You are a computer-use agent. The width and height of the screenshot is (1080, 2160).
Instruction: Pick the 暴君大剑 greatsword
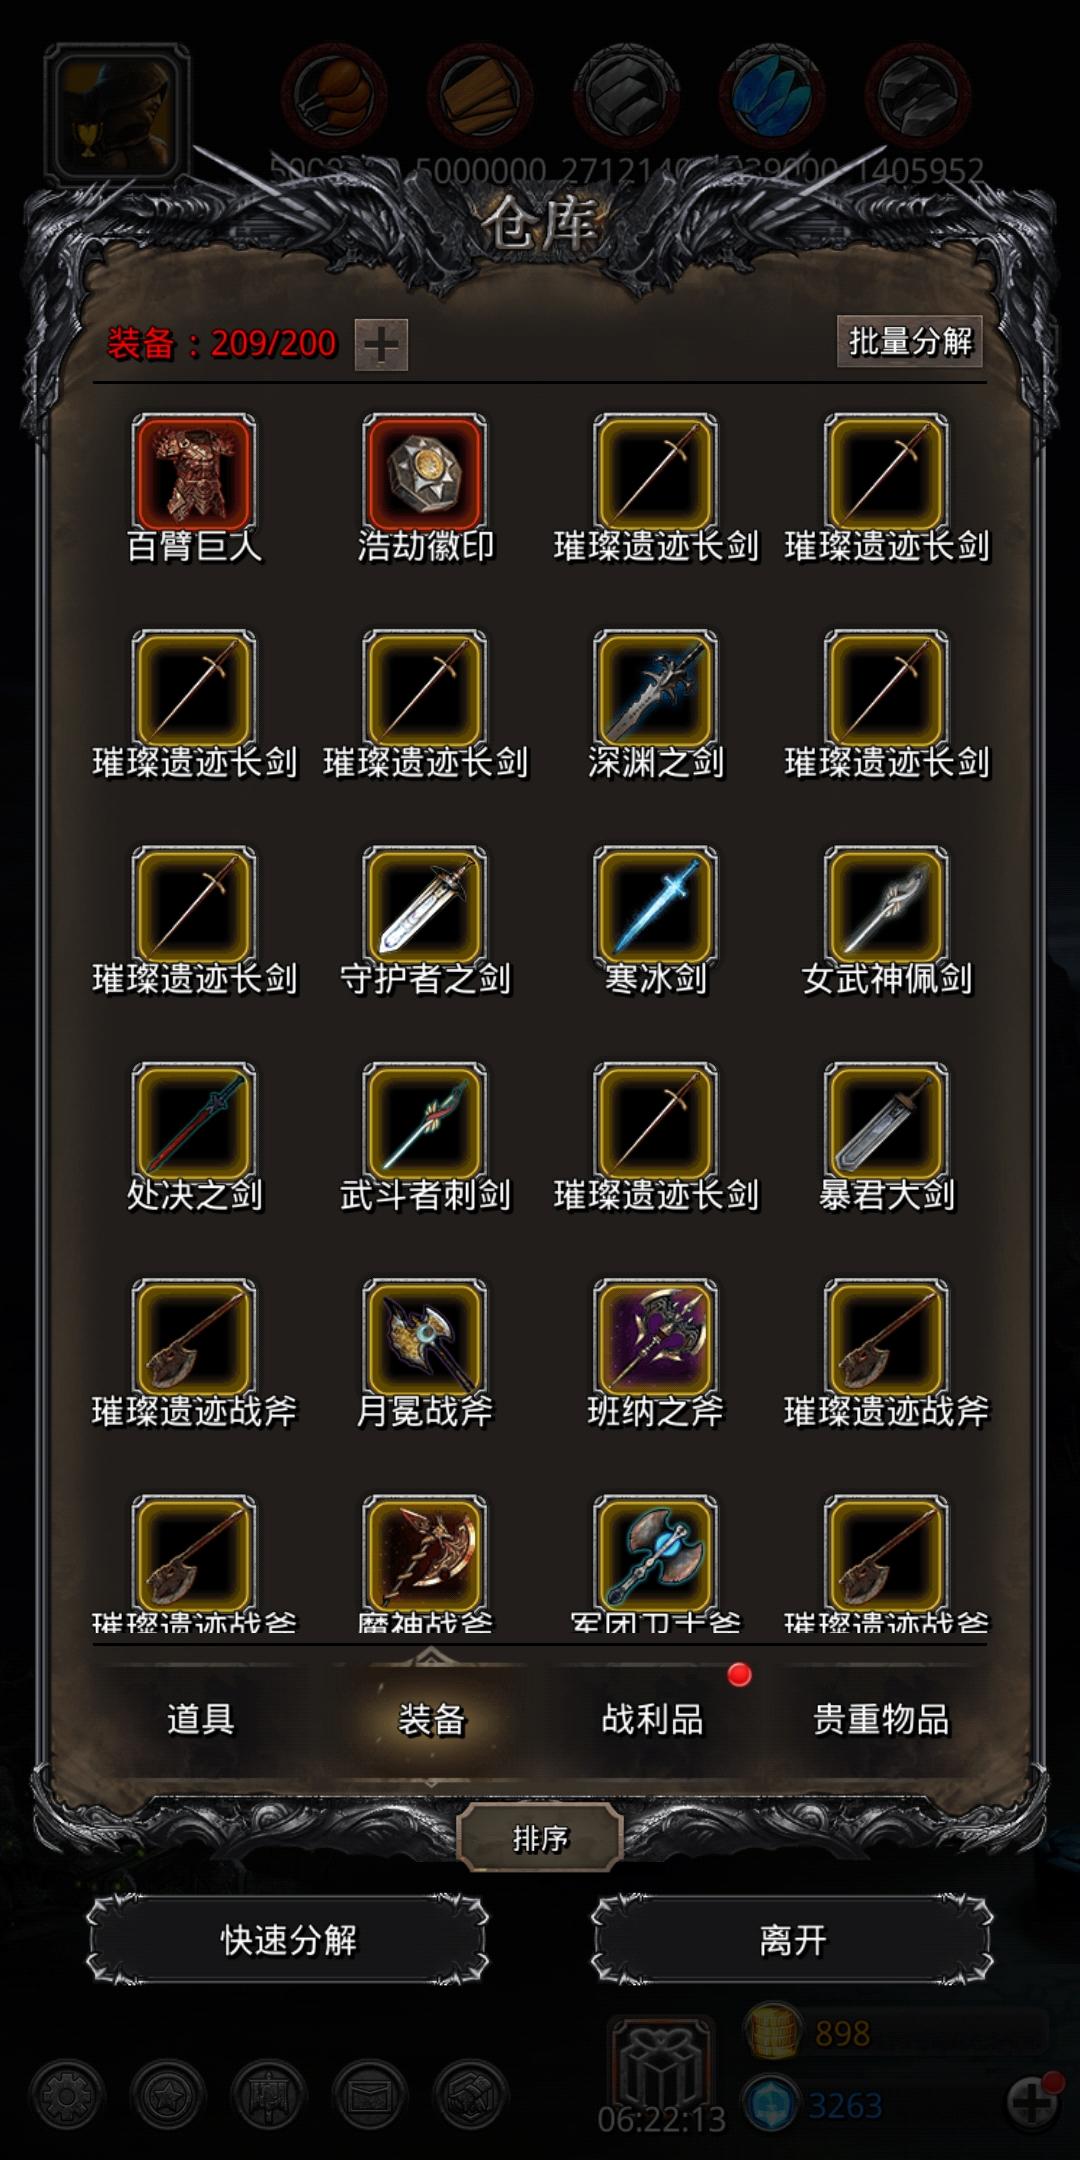pos(886,1123)
